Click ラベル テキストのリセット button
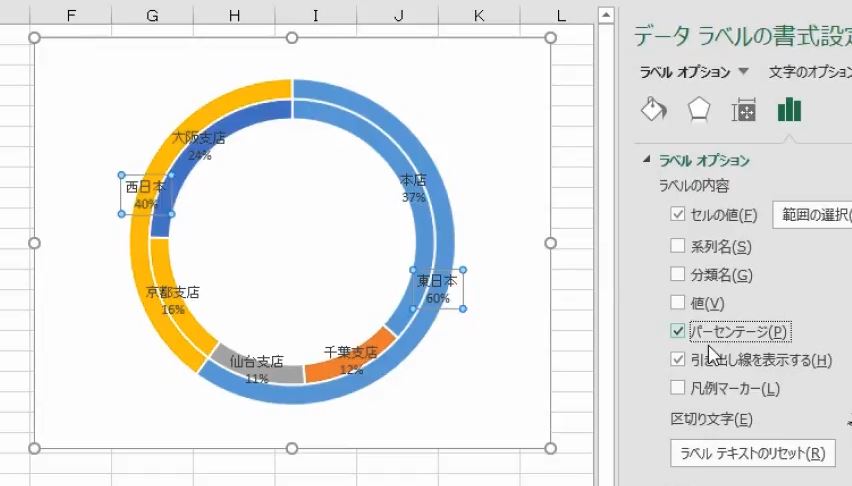The height and width of the screenshot is (486, 852). tap(753, 453)
